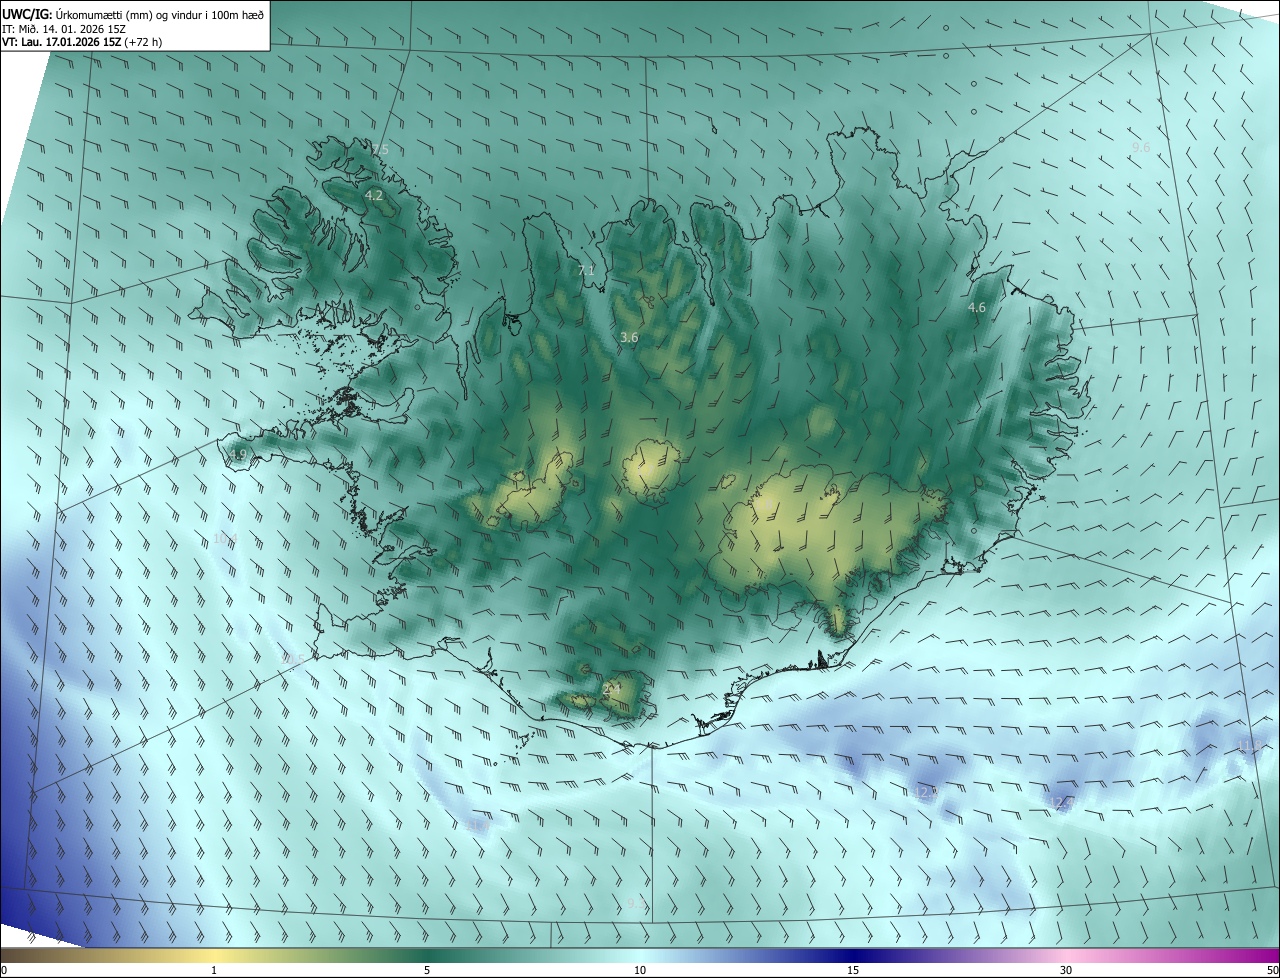Click the colorbar tick label 0
Viewport: 1280px width, 978px height.
4,970
